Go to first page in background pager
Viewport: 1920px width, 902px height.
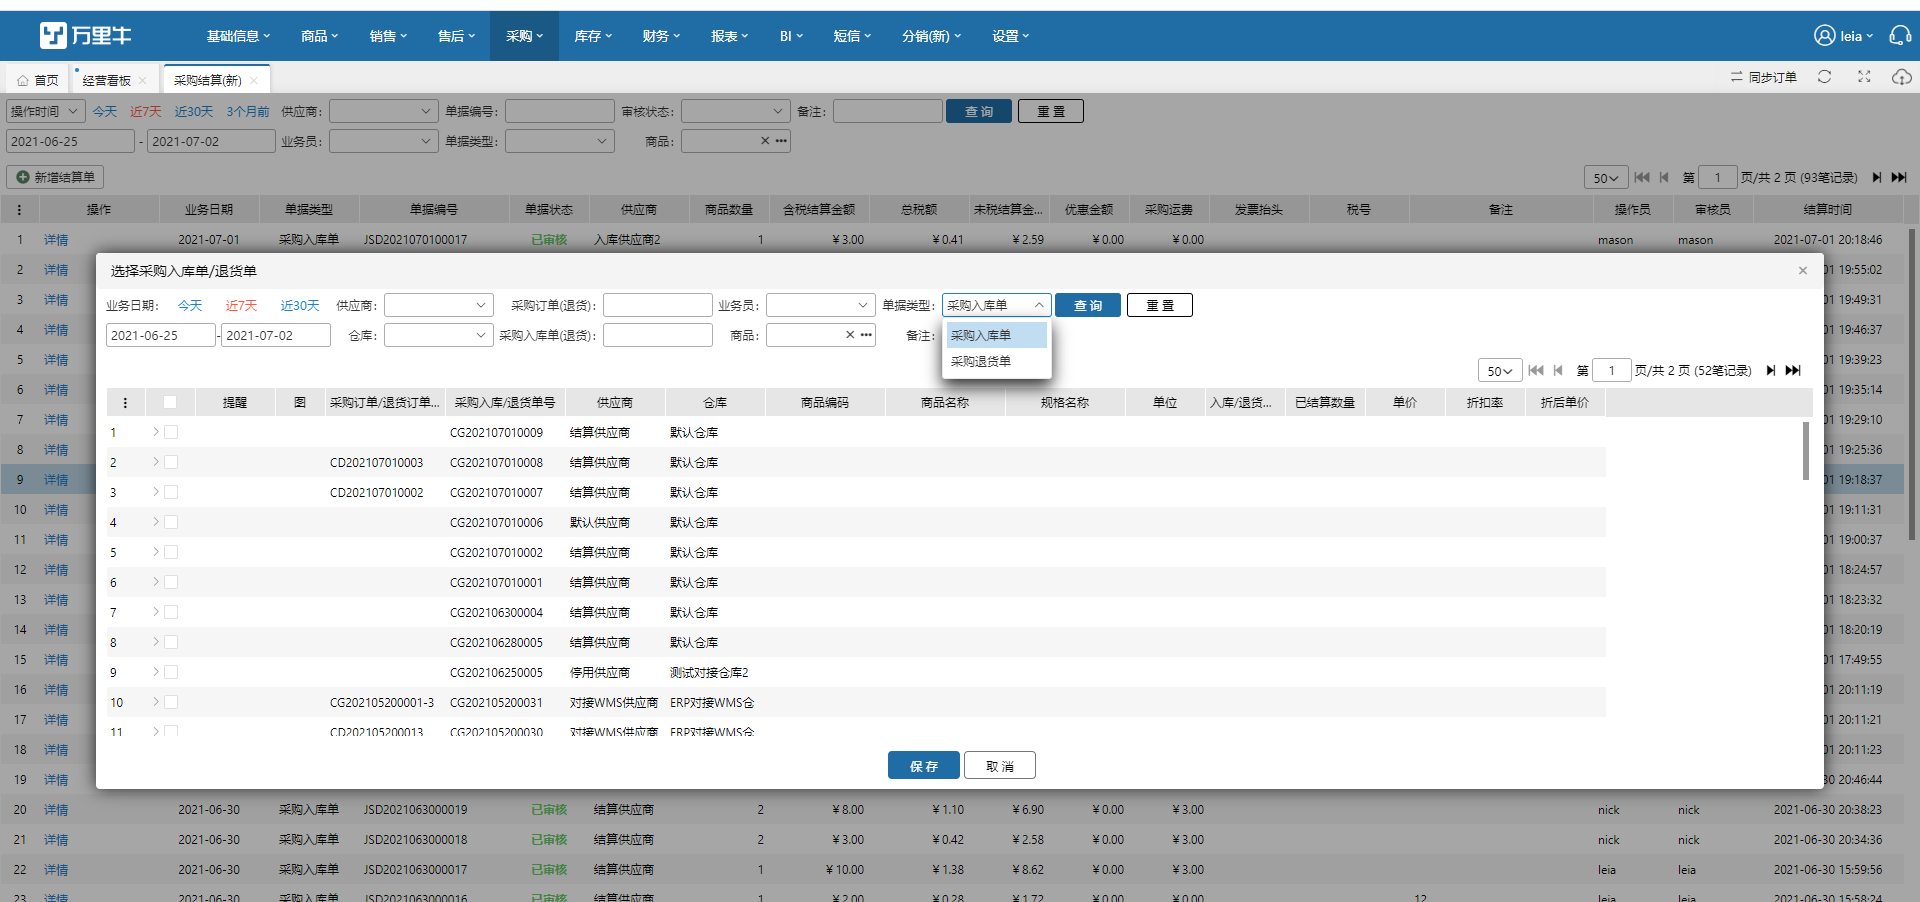tap(1642, 177)
